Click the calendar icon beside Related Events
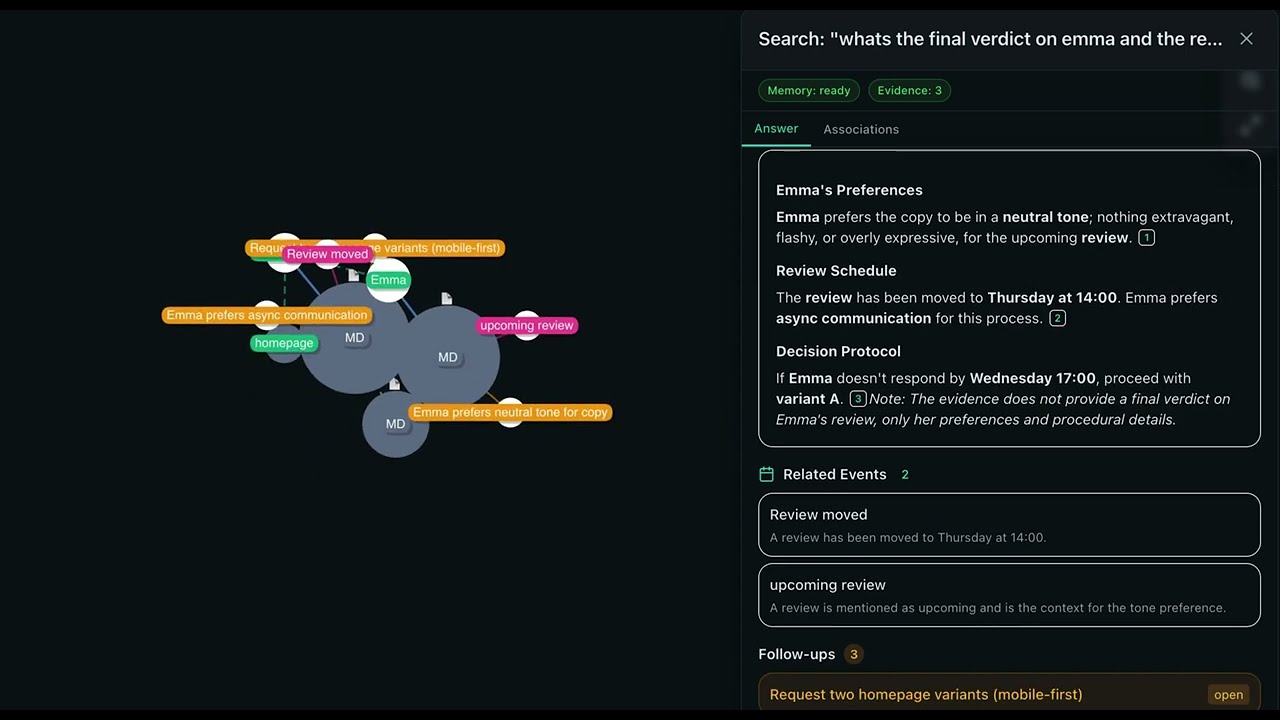Screen dimensions: 1280x720 click(x=767, y=474)
